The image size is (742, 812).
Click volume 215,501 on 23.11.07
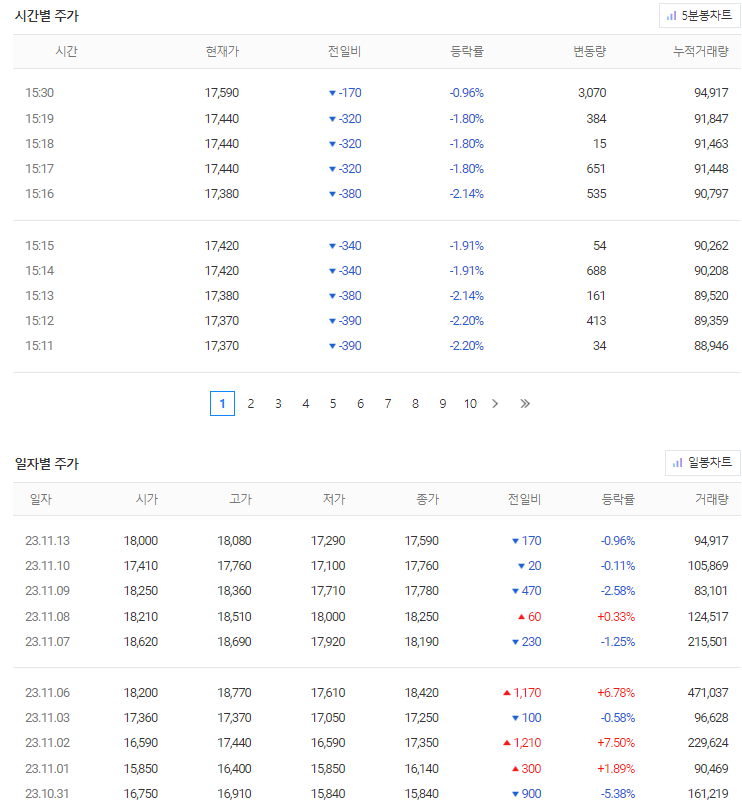tap(708, 642)
